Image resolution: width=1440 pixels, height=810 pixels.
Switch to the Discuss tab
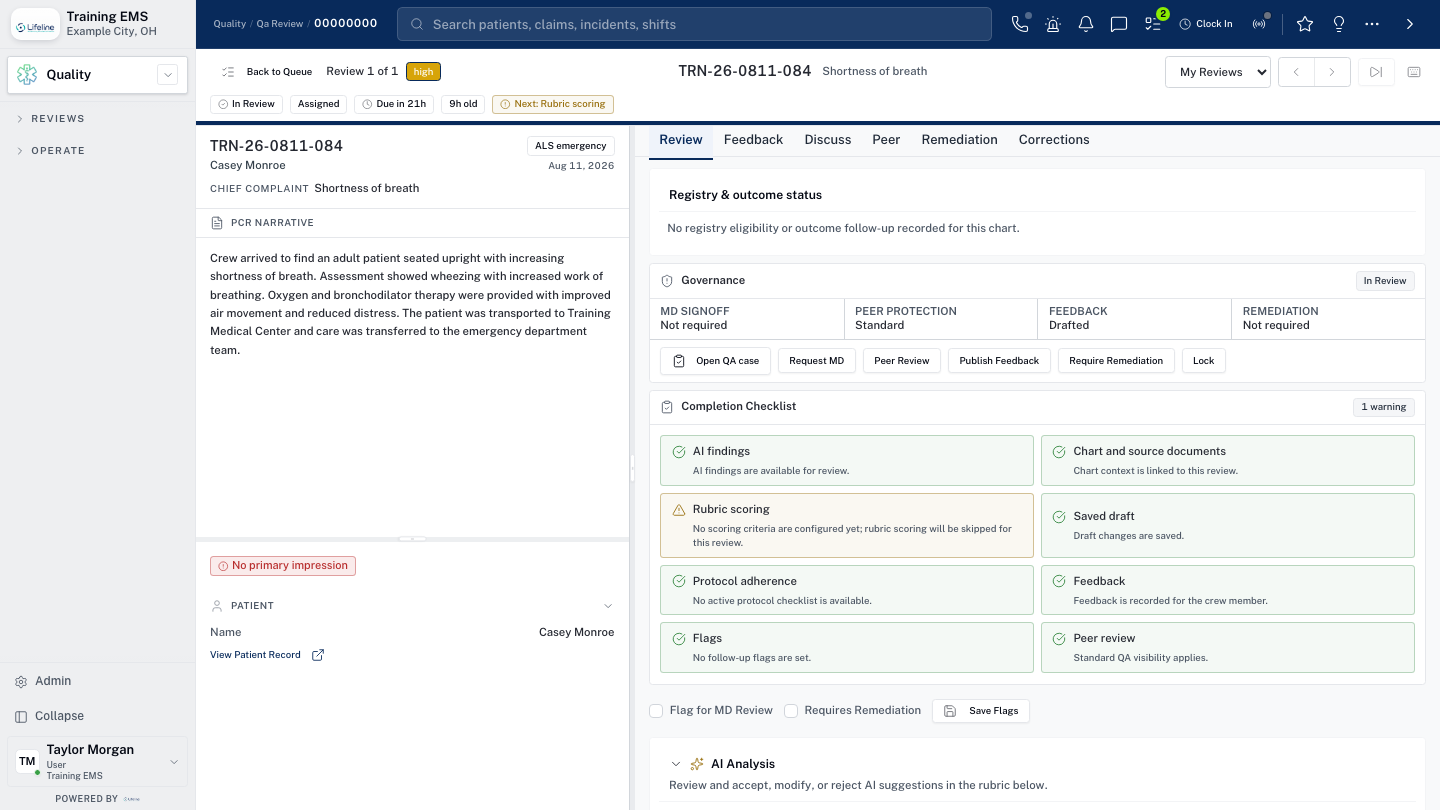(828, 140)
